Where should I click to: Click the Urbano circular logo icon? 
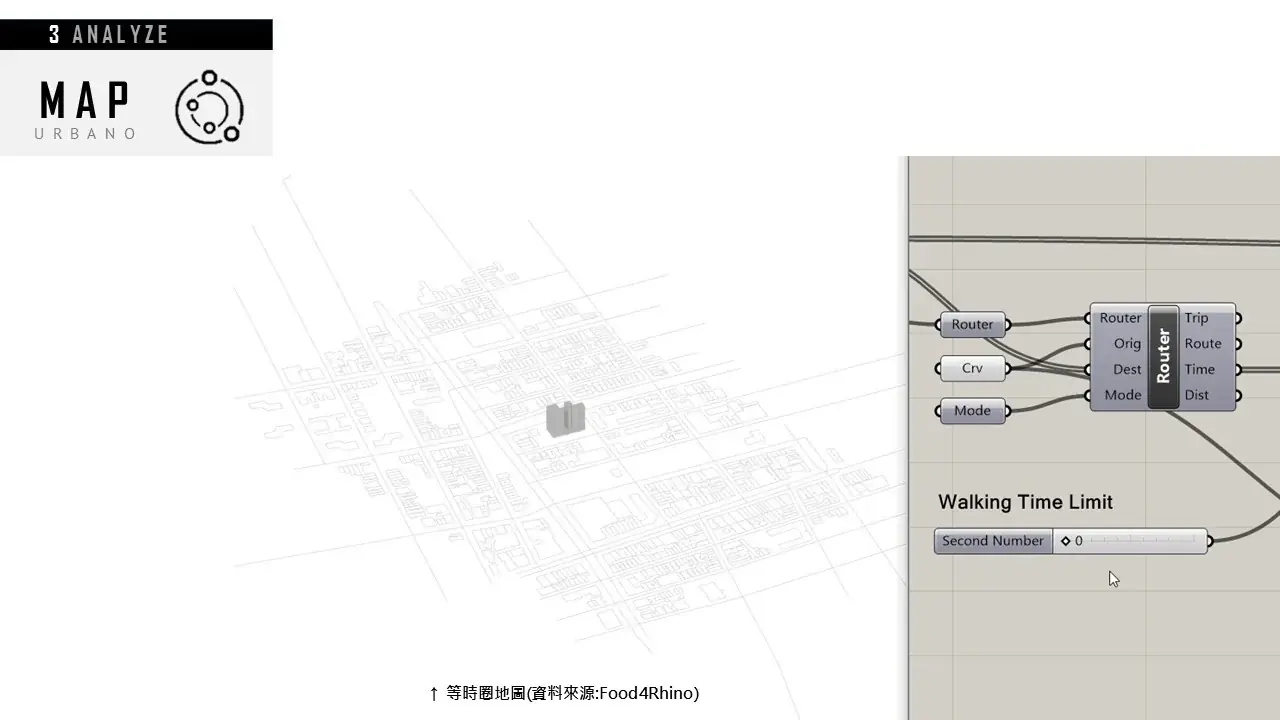pyautogui.click(x=209, y=107)
